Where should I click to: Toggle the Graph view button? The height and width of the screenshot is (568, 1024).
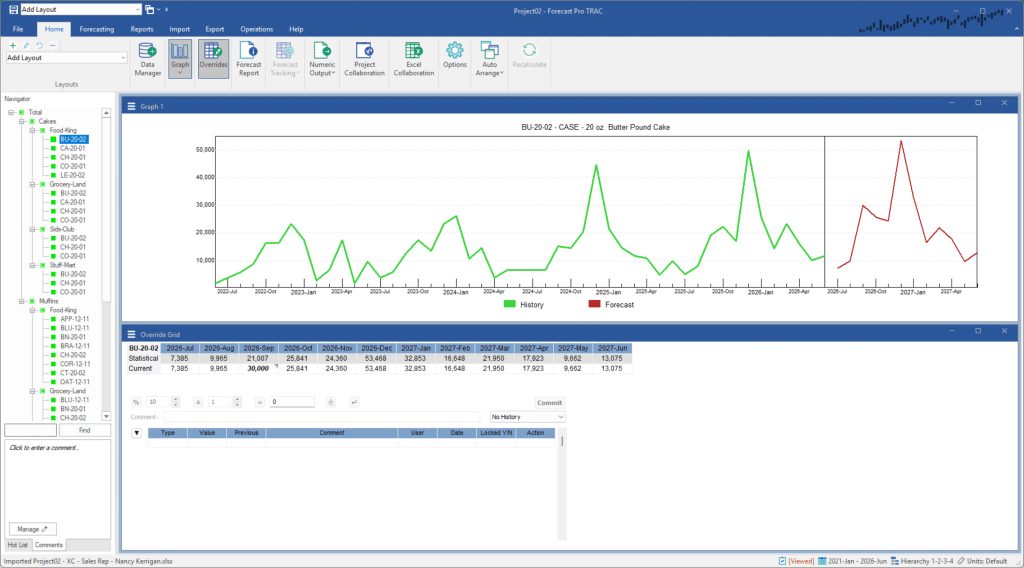click(x=180, y=58)
